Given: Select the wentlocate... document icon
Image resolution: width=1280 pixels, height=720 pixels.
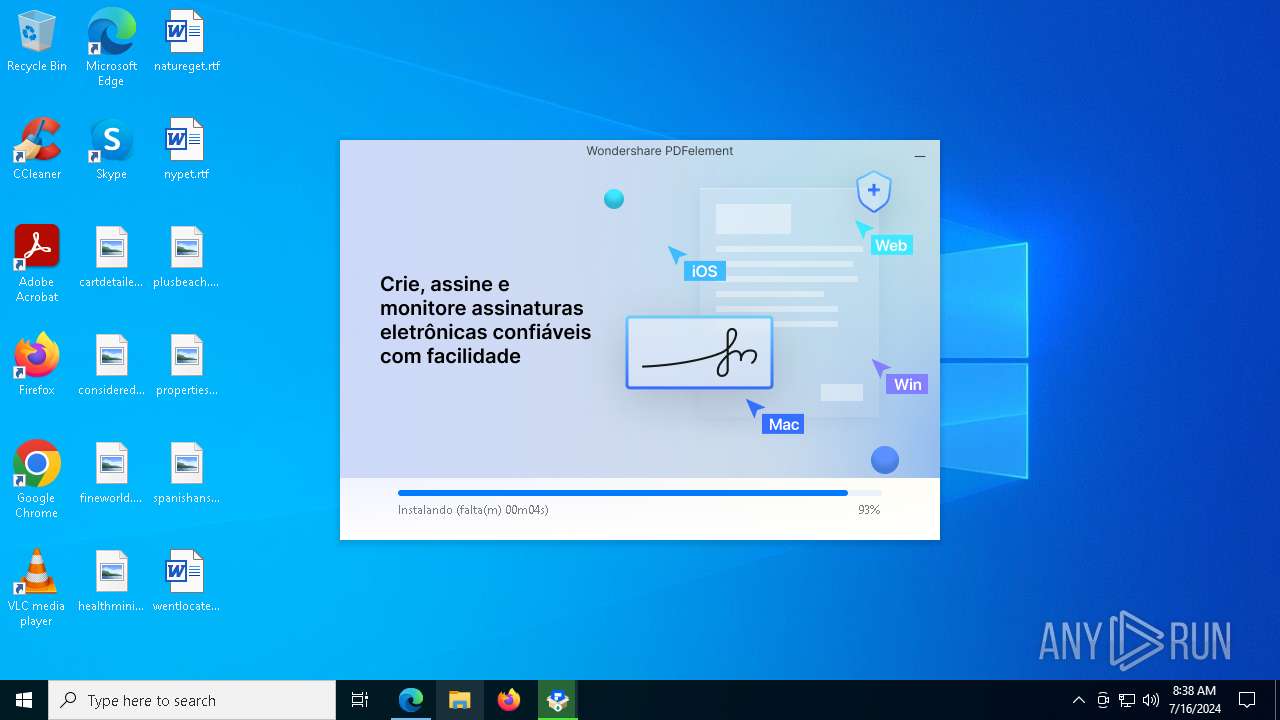Looking at the screenshot, I should [x=186, y=581].
